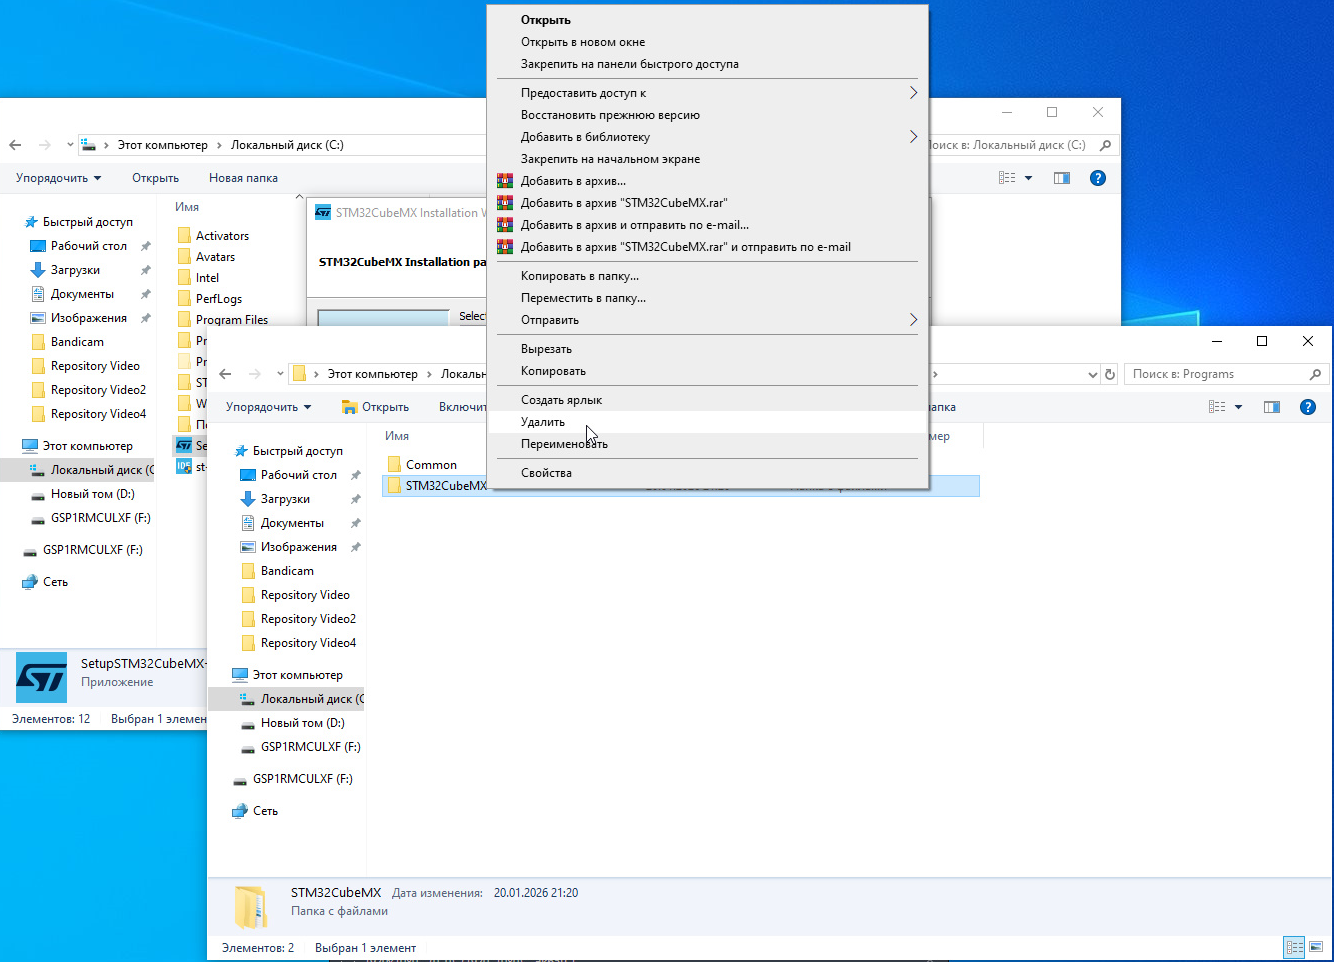Click view layout icon in Локальный диск (C:) window

tap(1007, 178)
